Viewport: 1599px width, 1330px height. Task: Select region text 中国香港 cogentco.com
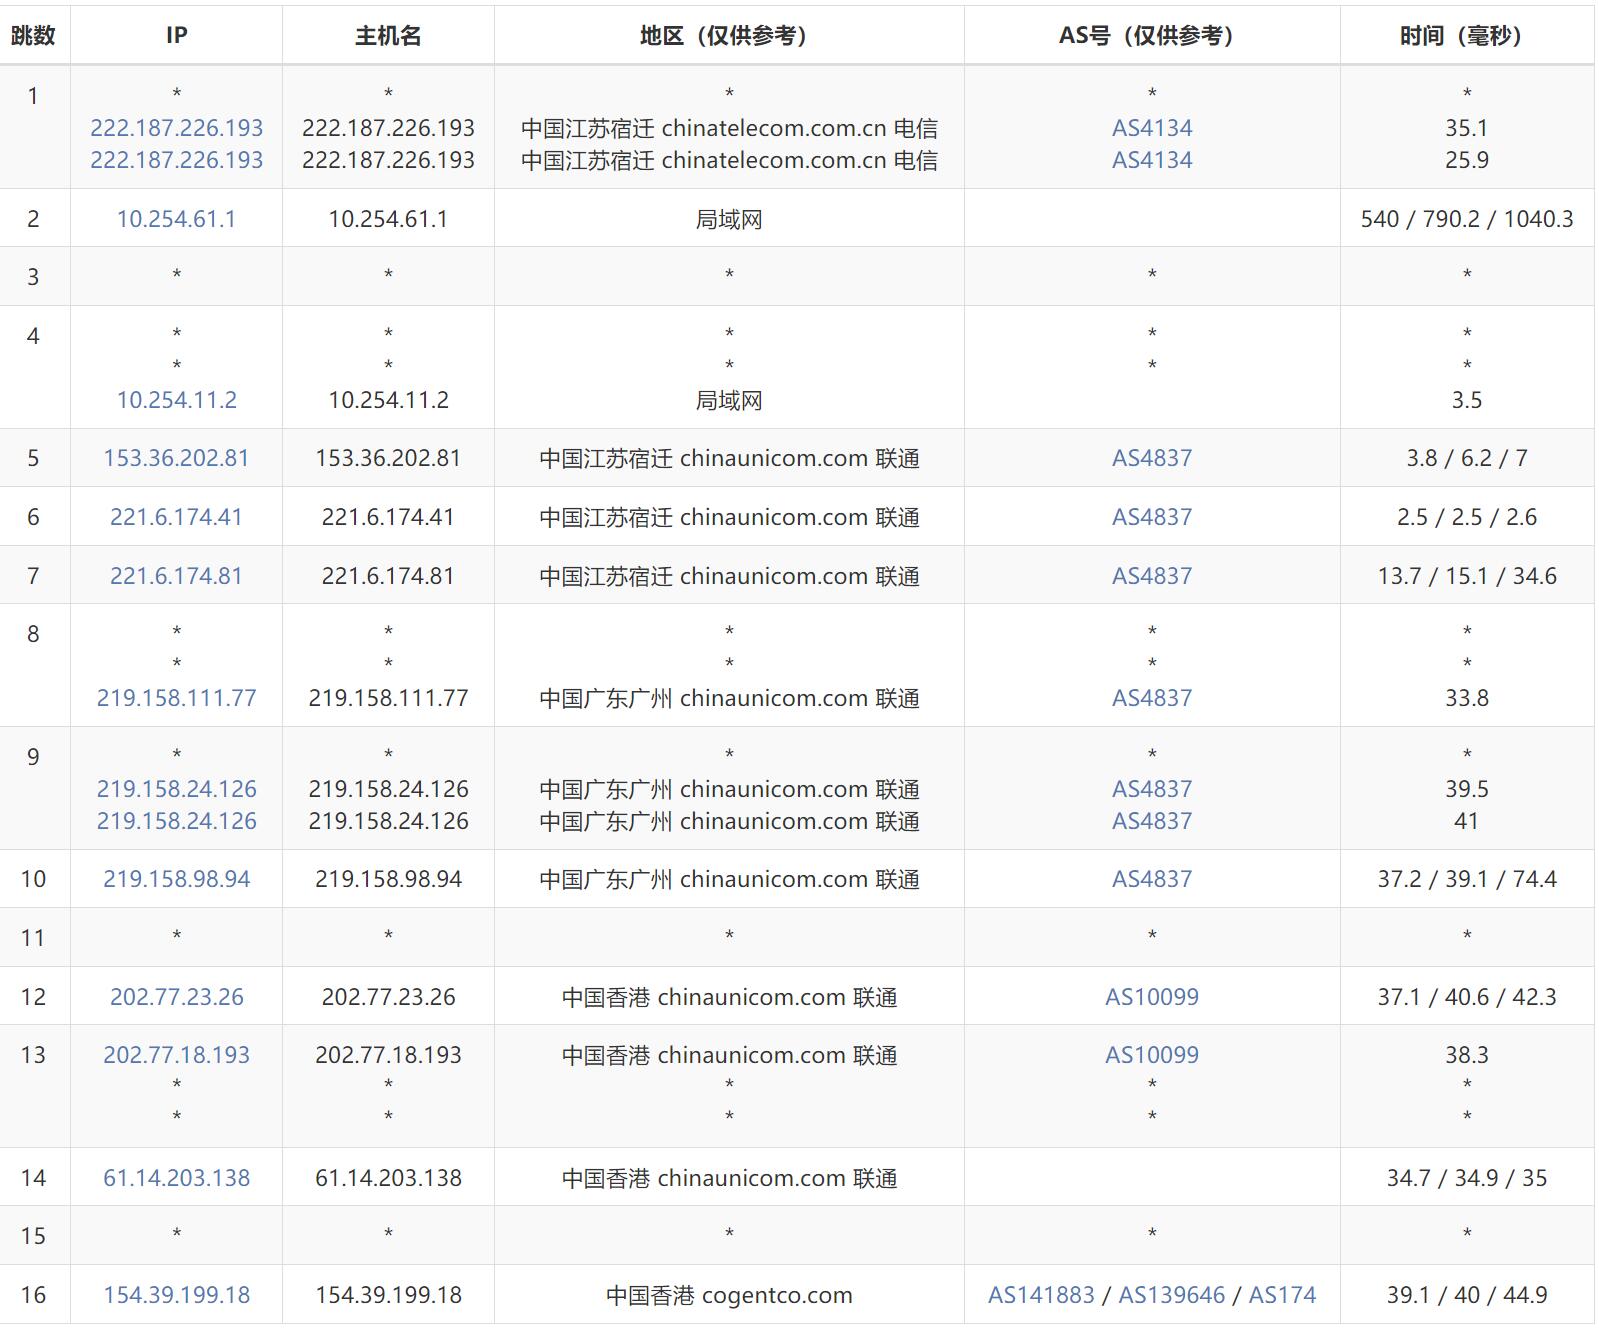click(x=729, y=1295)
